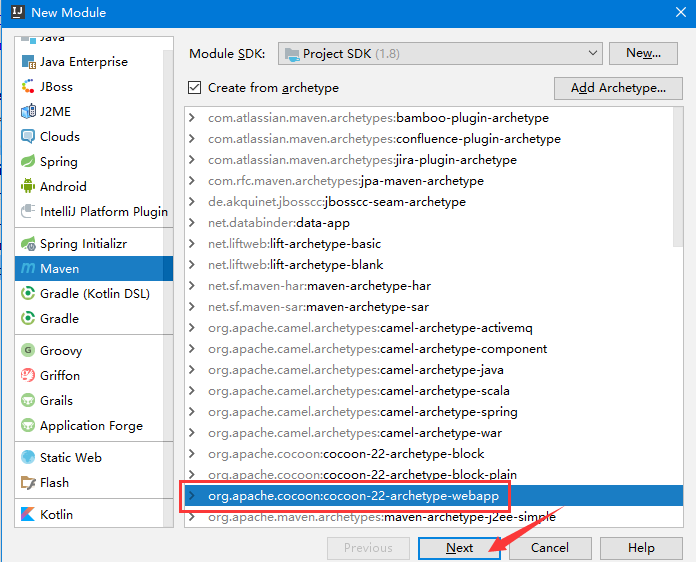Toggle Create from archetype checkbox
The width and height of the screenshot is (696, 562).
[194, 87]
